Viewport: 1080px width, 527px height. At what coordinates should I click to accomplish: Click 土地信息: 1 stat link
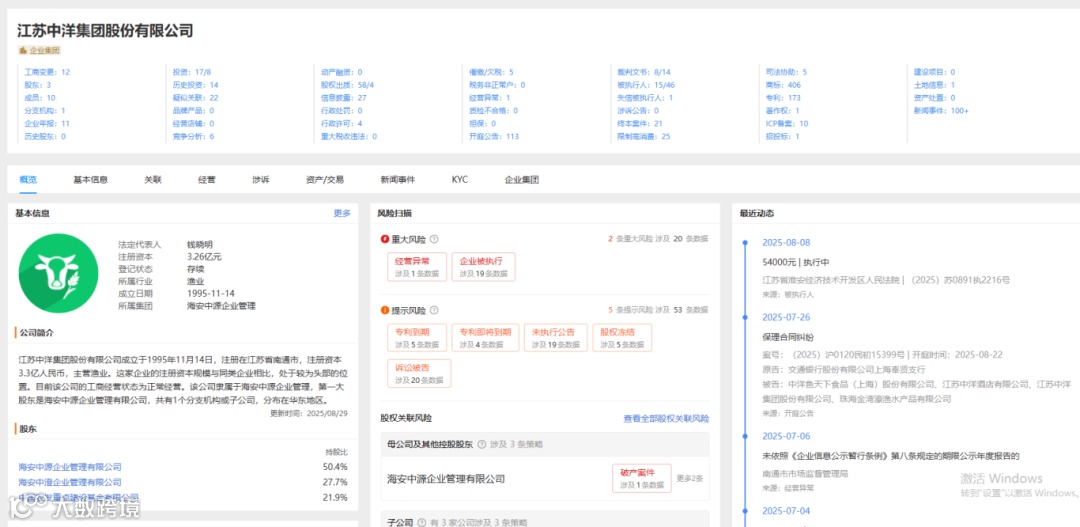pos(934,85)
